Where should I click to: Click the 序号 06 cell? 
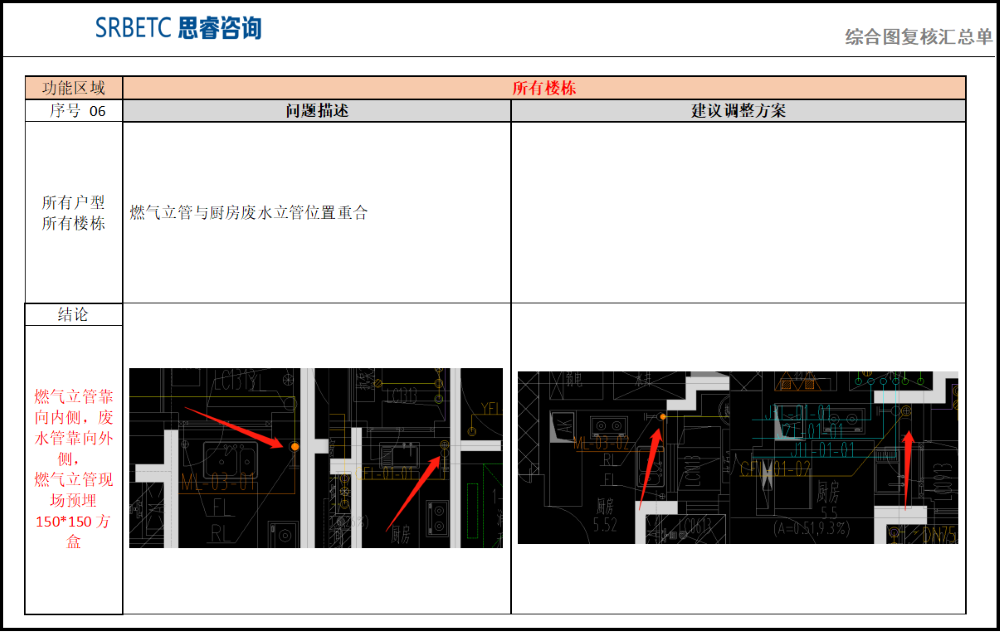74,111
